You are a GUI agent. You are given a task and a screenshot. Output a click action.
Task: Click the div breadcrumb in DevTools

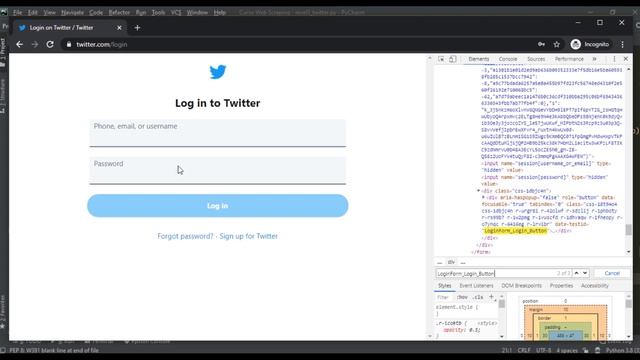[x=451, y=262]
